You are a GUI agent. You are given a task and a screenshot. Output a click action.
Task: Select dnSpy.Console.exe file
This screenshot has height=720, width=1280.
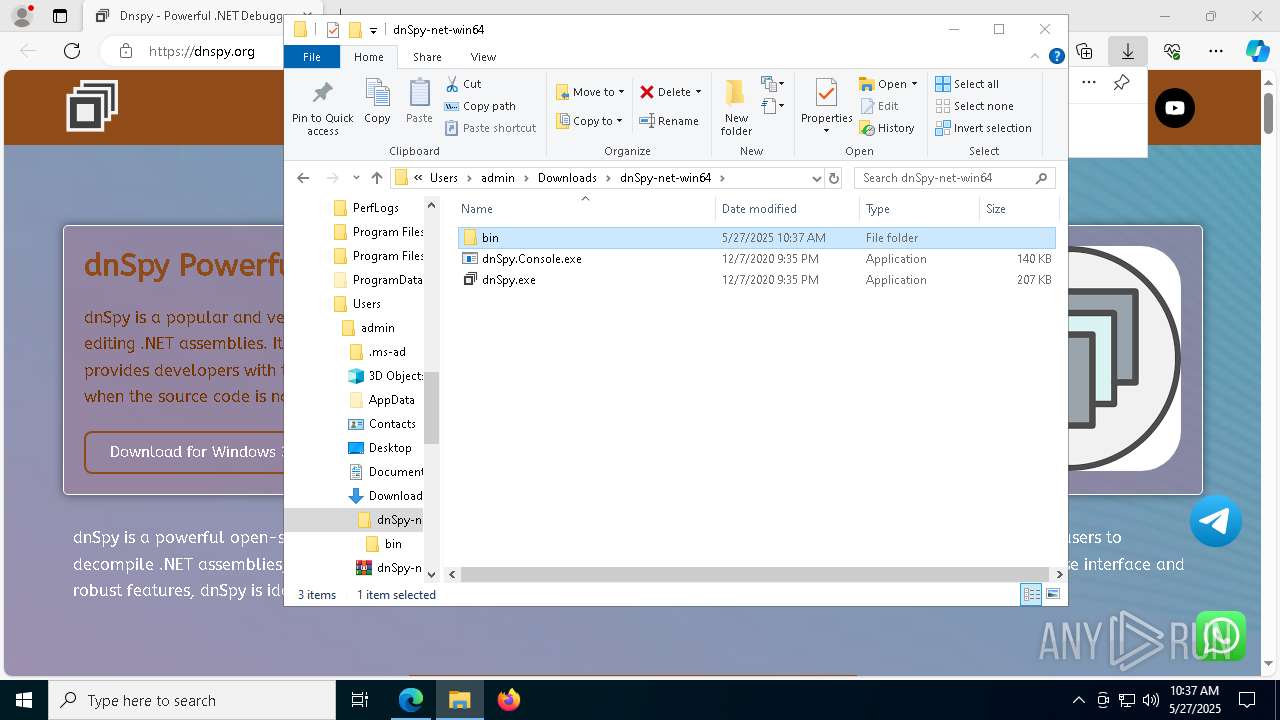[x=757, y=259]
